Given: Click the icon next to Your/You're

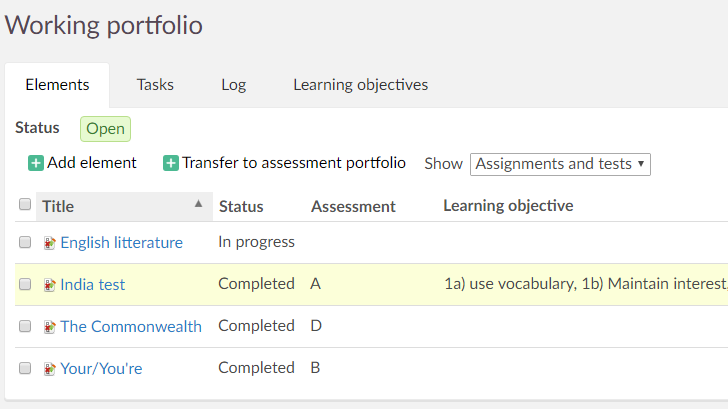Looking at the screenshot, I should click(50, 369).
